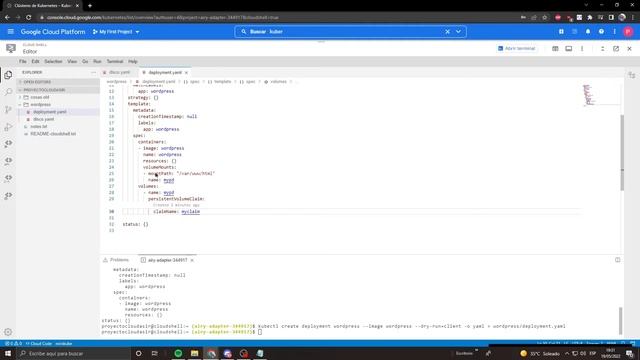
Task: Open the Windows Start menu
Action: pos(8,353)
